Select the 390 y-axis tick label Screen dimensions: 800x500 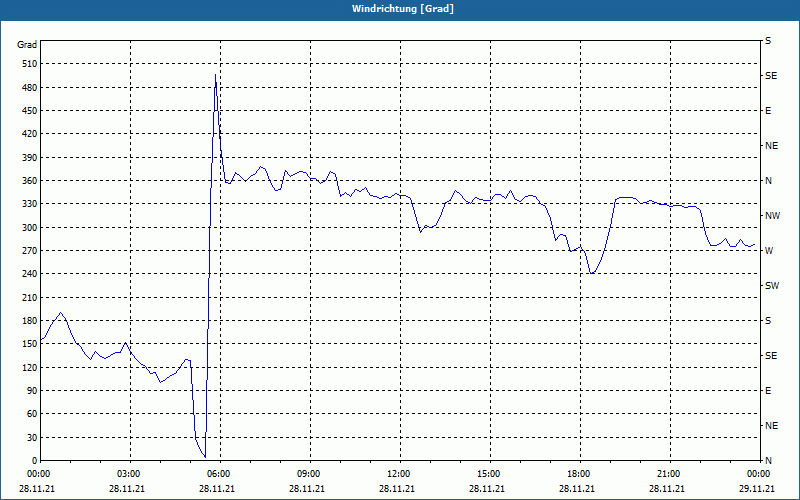pos(30,158)
